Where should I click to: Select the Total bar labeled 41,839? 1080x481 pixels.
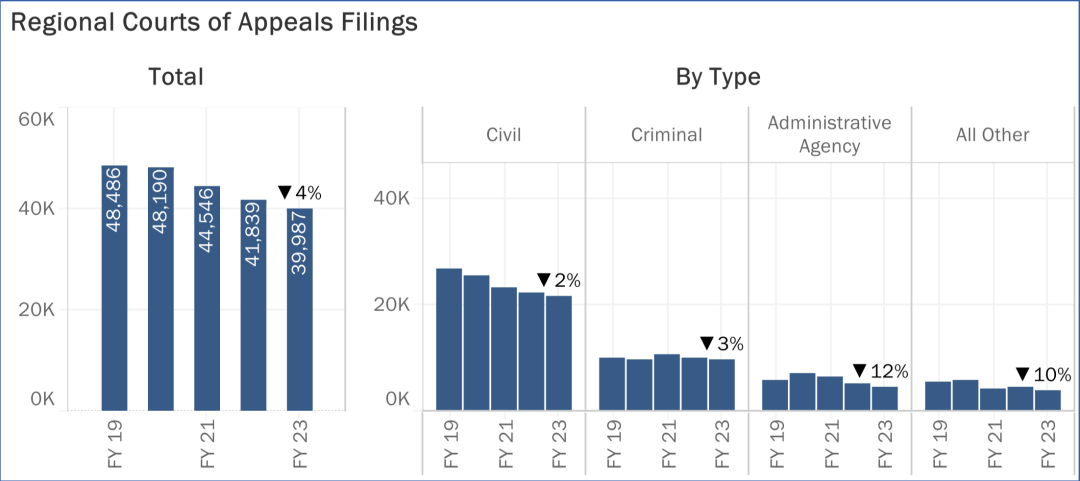(x=253, y=305)
